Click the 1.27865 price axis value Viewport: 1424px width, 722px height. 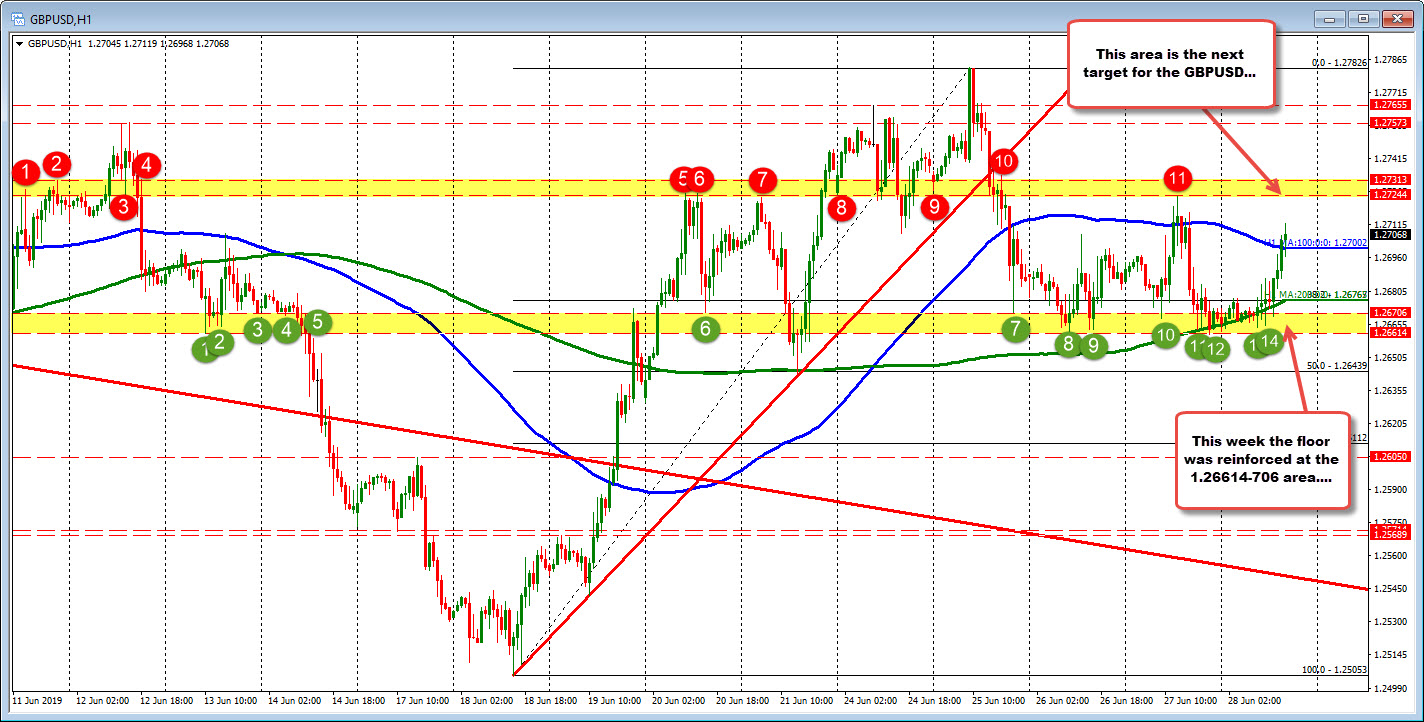1389,60
